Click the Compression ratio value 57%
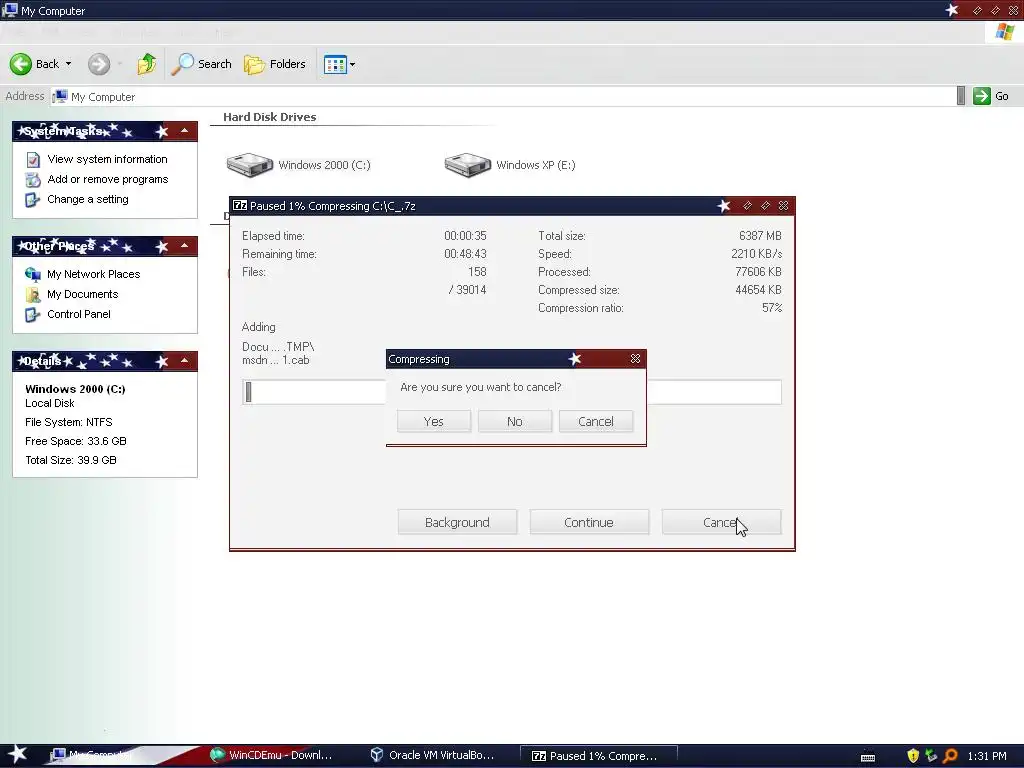The image size is (1024, 768). (x=772, y=308)
